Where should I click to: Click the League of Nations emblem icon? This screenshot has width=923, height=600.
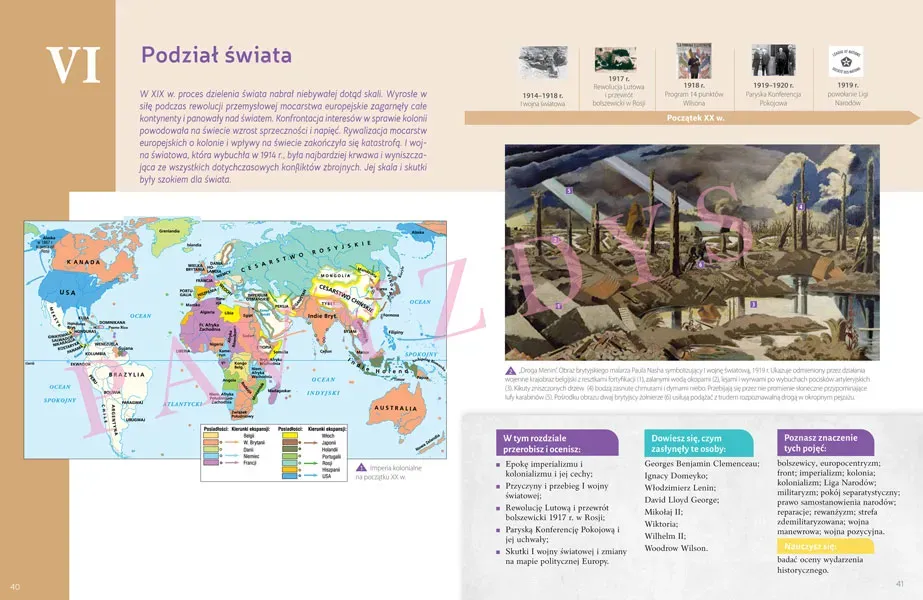(847, 61)
